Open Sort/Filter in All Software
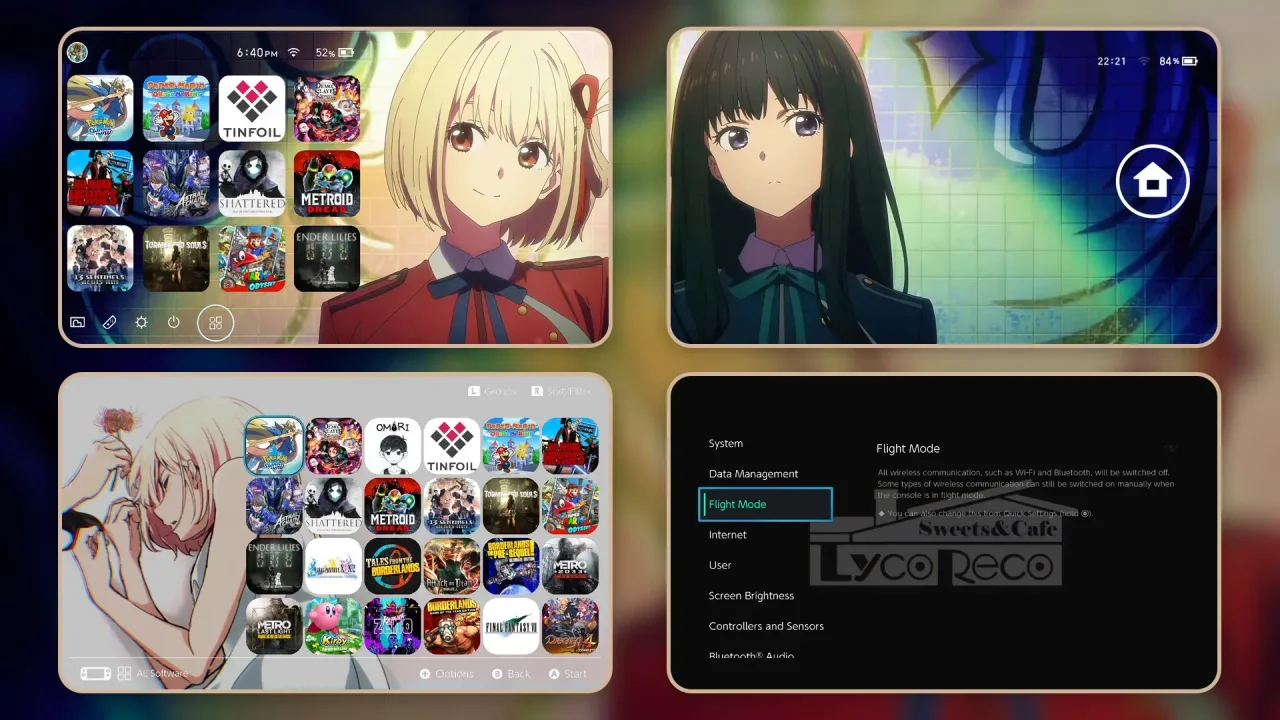The width and height of the screenshot is (1280, 720). 561,391
